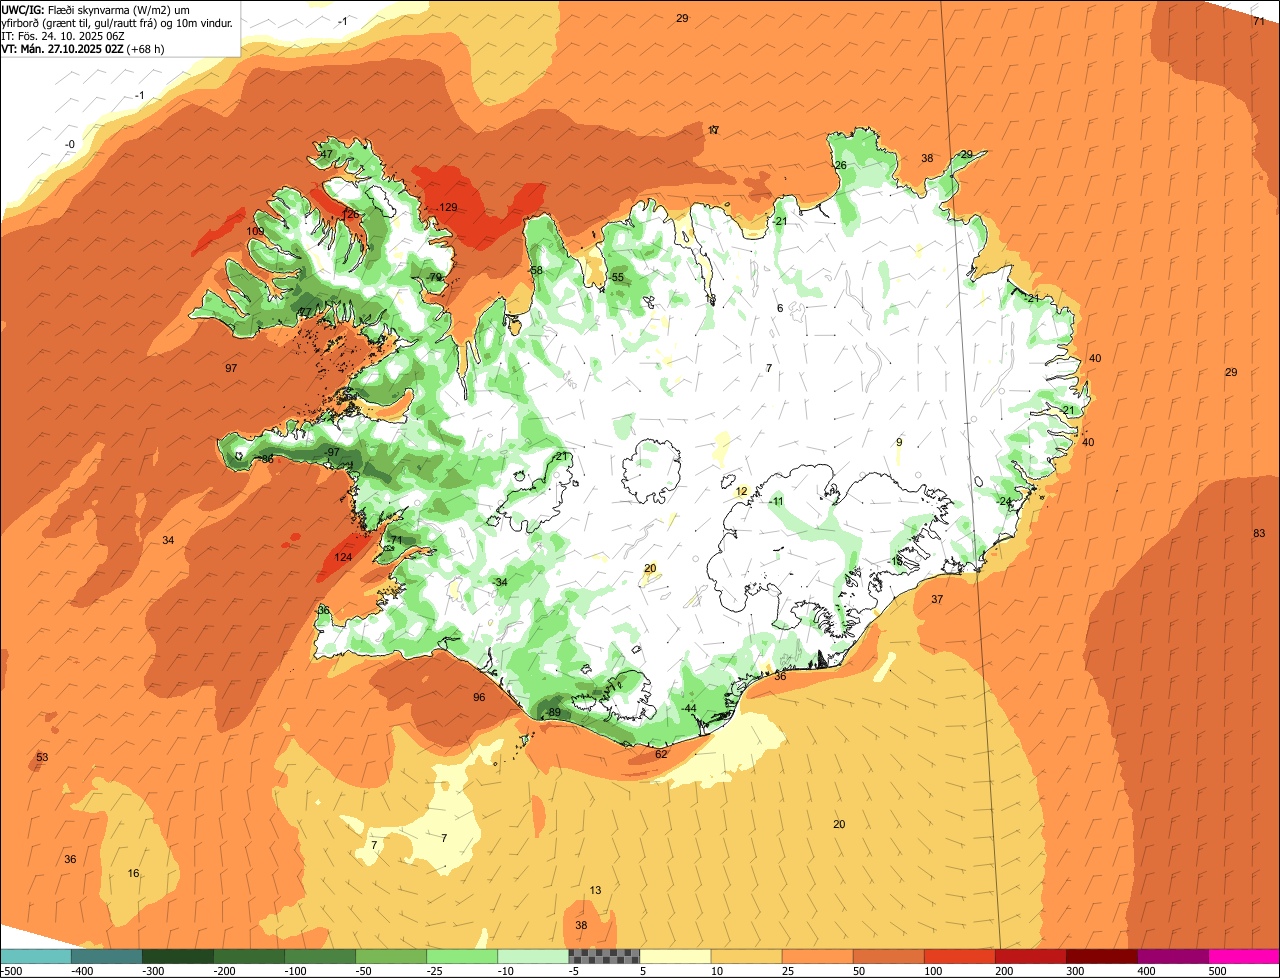1280x978 pixels.
Task: Click the yellow-orange 10 to 25 swatch
Action: tap(746, 956)
